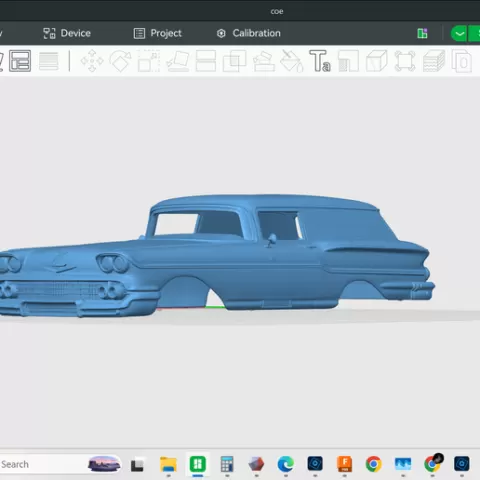This screenshot has height=480, width=480.
Task: Click the search highlight landscape image in taskbar
Action: point(104,464)
